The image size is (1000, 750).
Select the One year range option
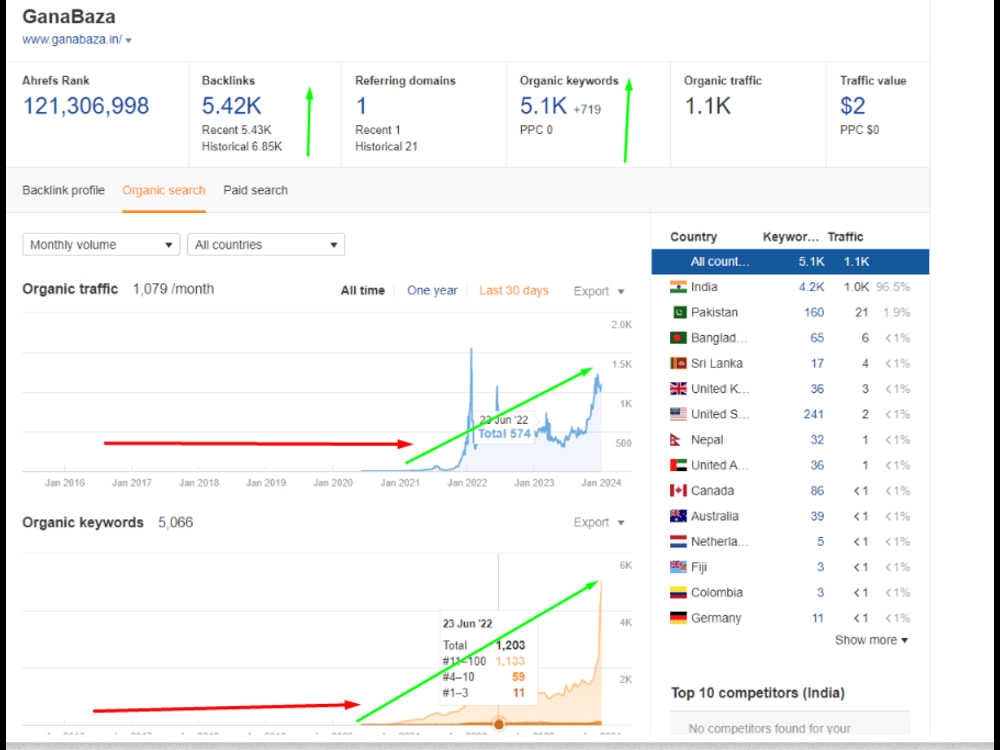[432, 291]
